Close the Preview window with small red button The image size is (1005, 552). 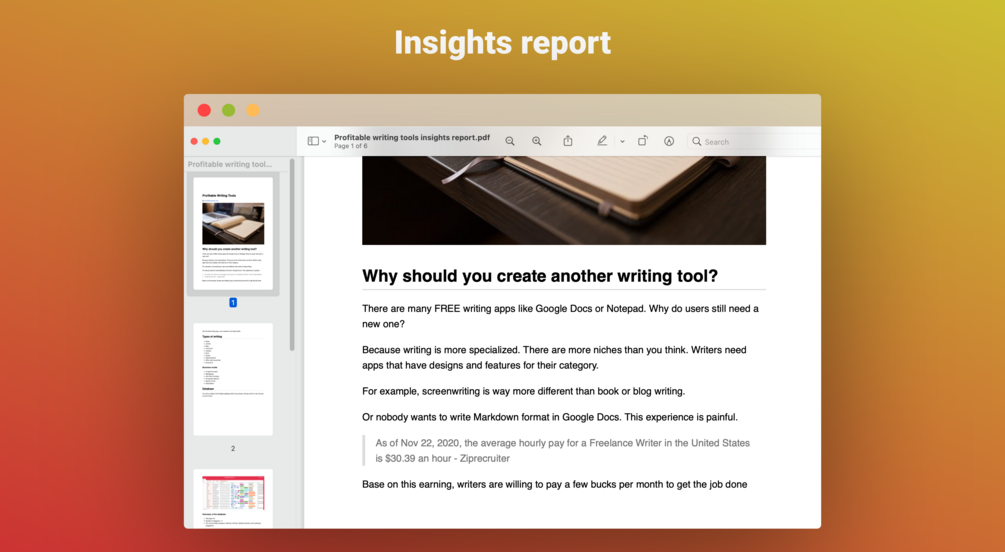194,141
